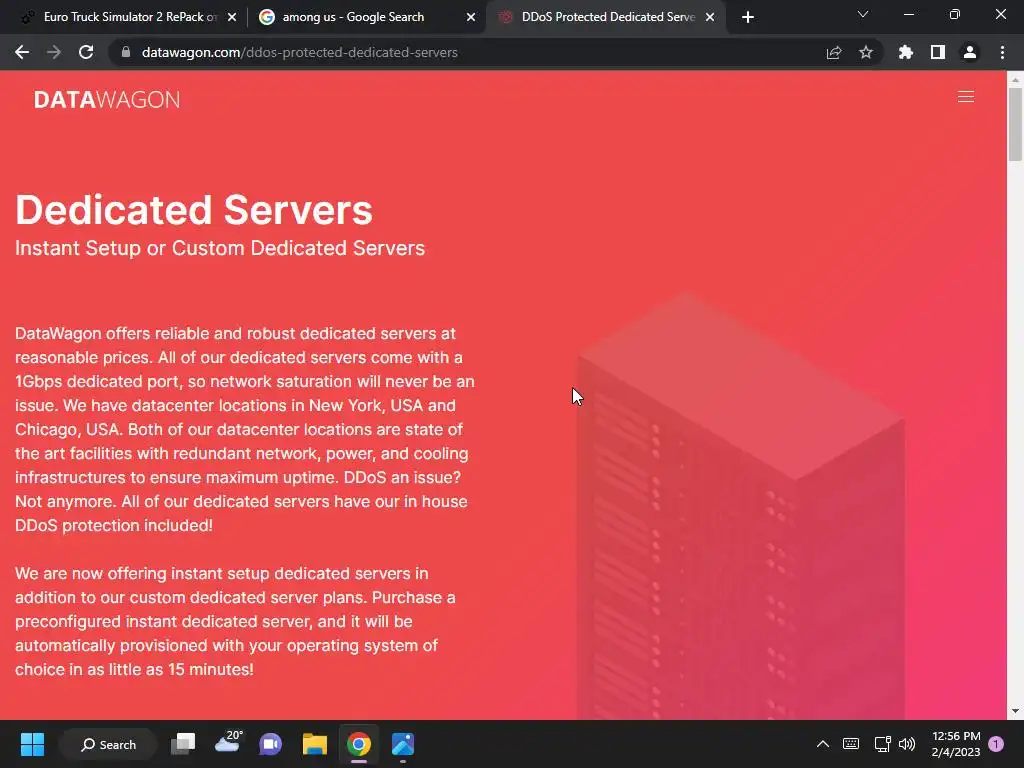Open Task View from the taskbar
1024x768 pixels.
[183, 744]
